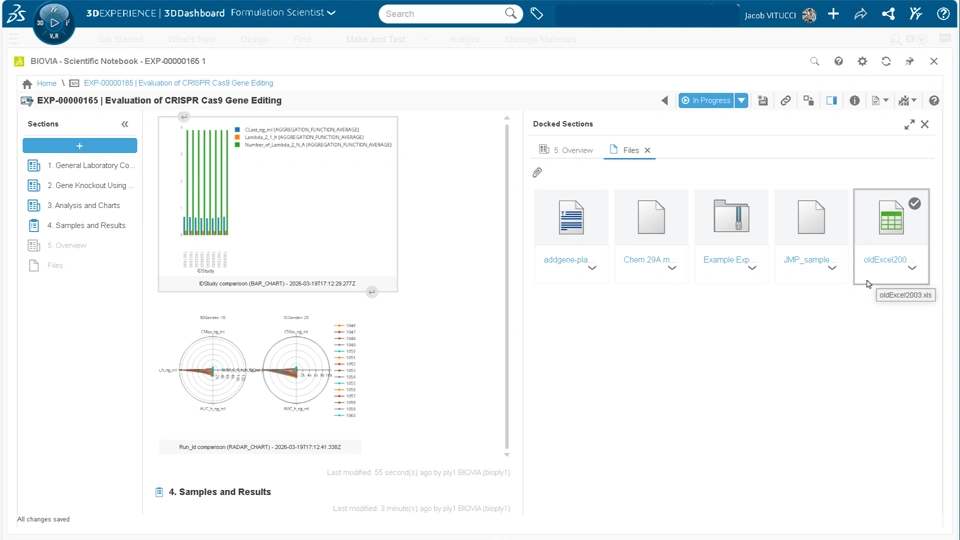
Task: Click the plus Add icon in top bar
Action: tap(833, 13)
